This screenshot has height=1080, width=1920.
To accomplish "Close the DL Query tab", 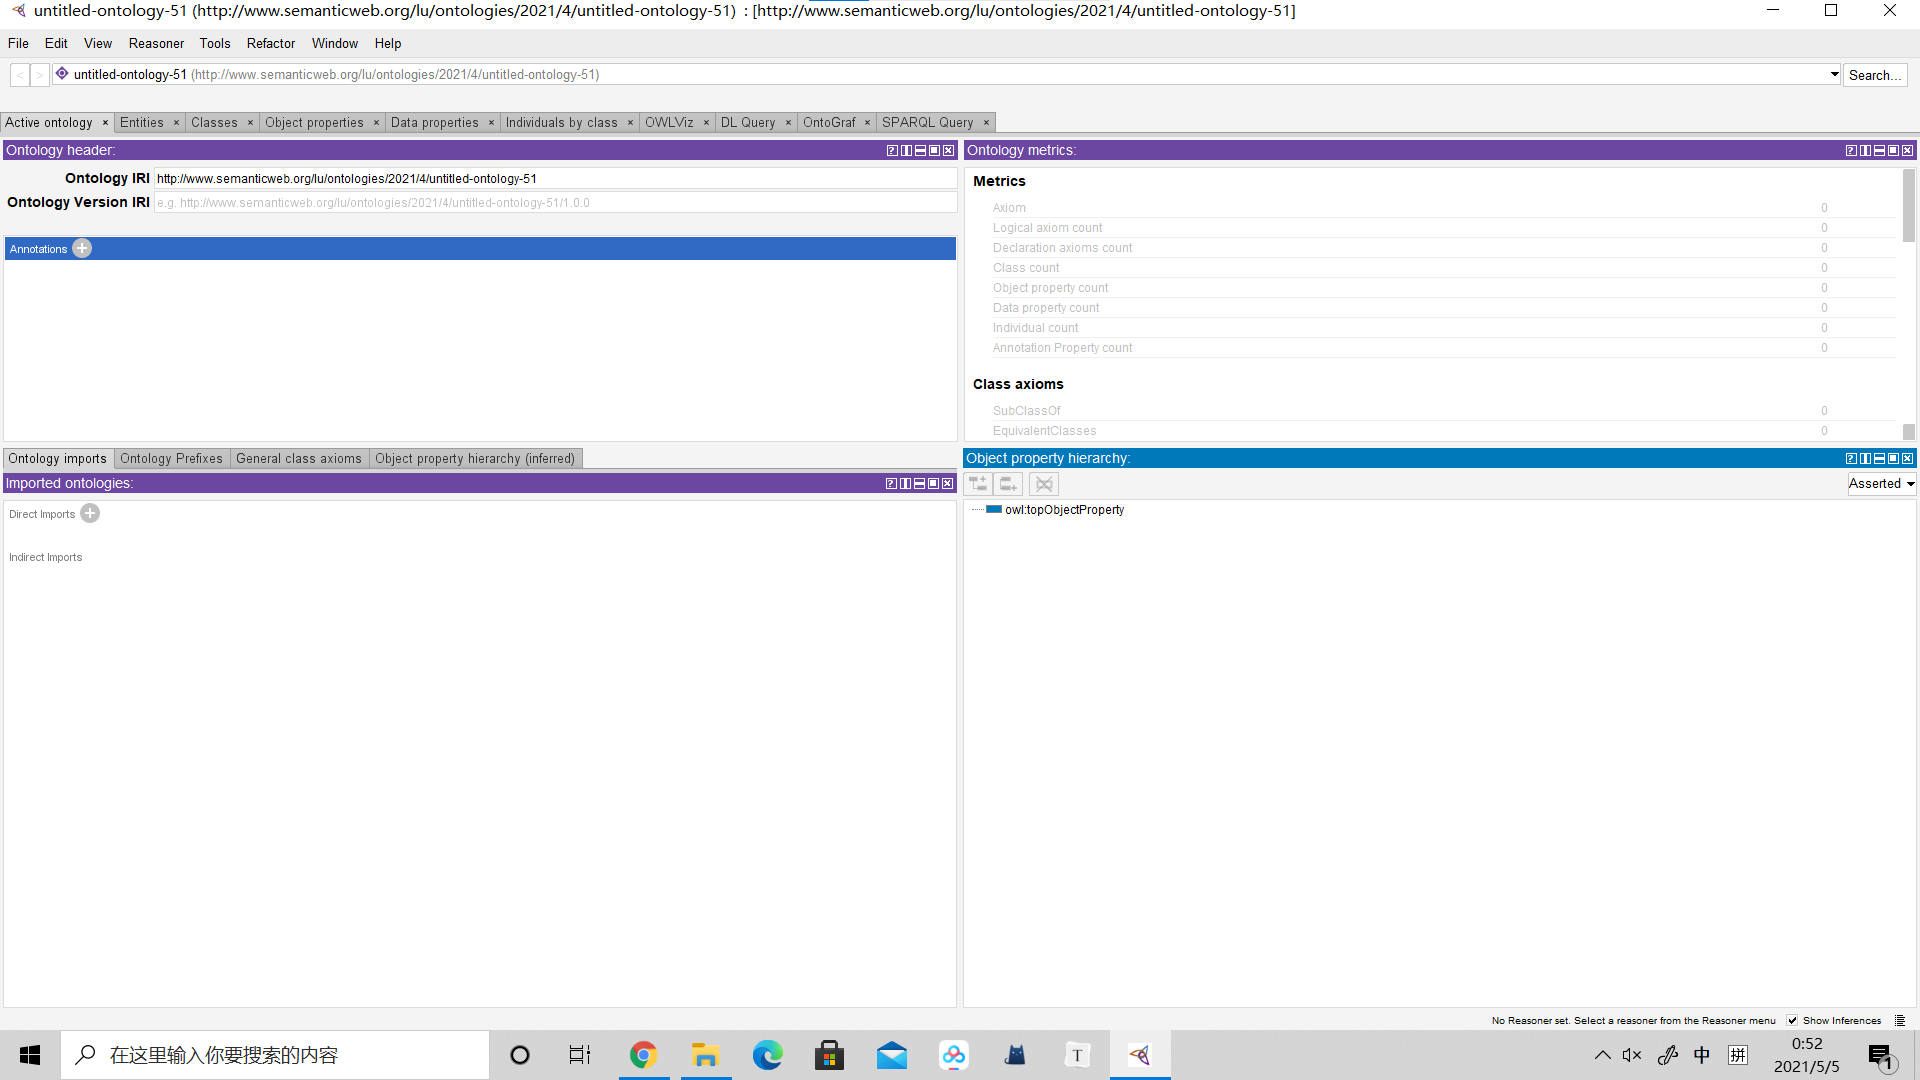I will point(788,123).
